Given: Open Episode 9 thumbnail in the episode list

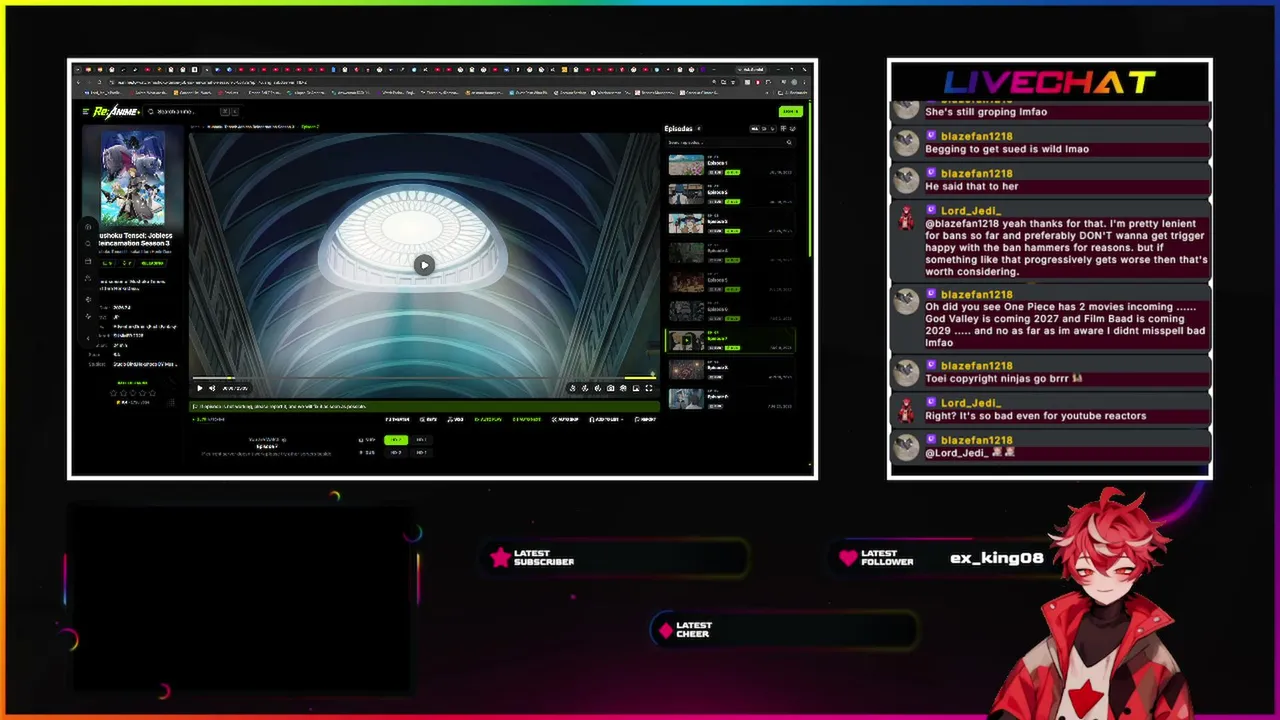Looking at the screenshot, I should [686, 399].
